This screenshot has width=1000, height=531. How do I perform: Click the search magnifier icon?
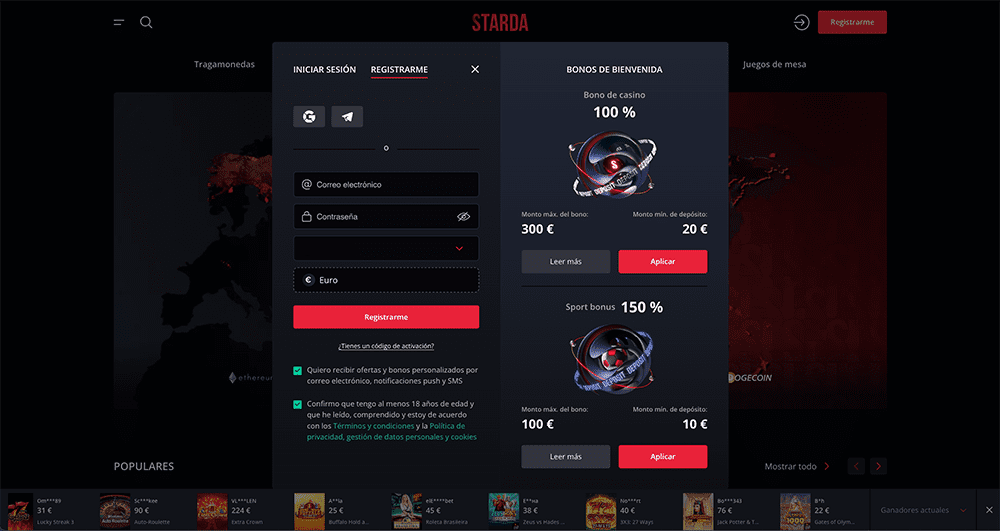146,23
